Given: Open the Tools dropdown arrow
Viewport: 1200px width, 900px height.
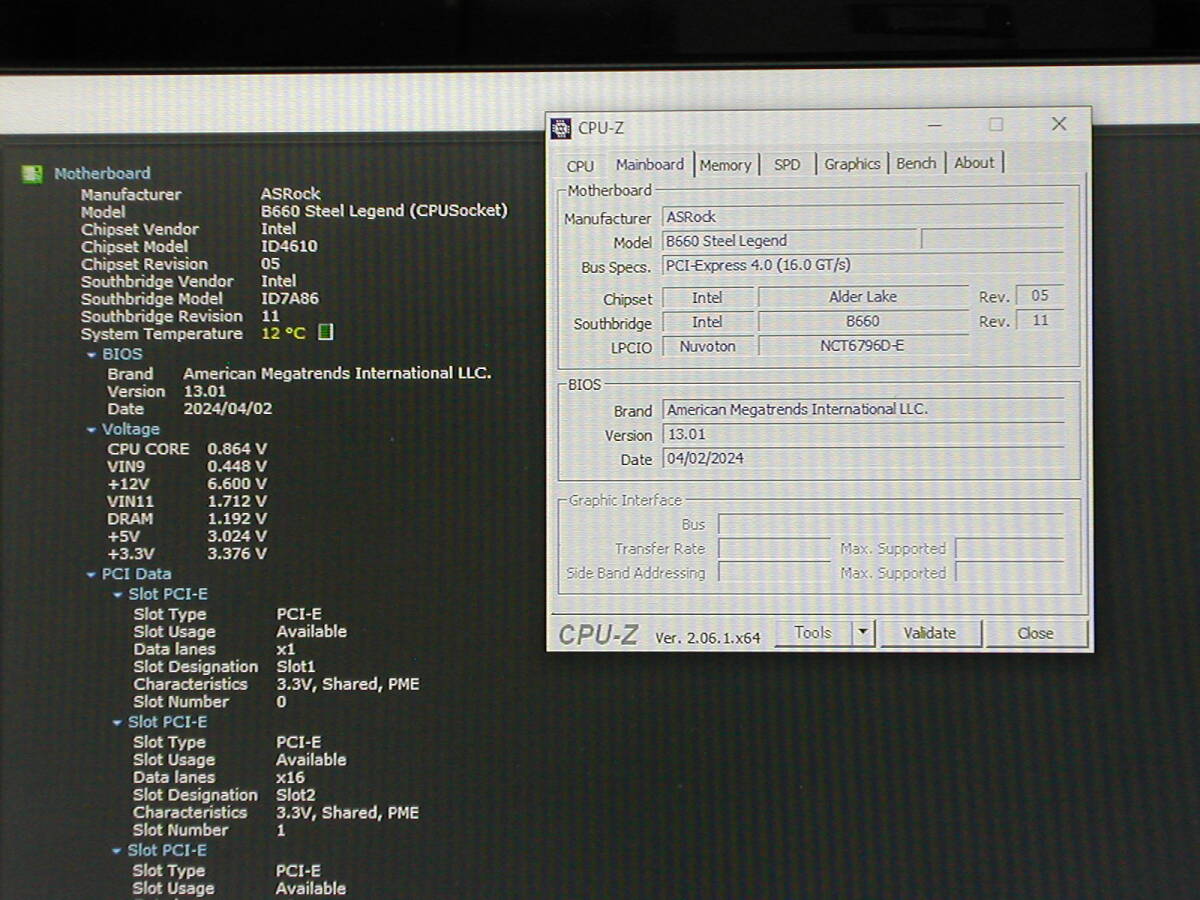Looking at the screenshot, I should pyautogui.click(x=863, y=633).
